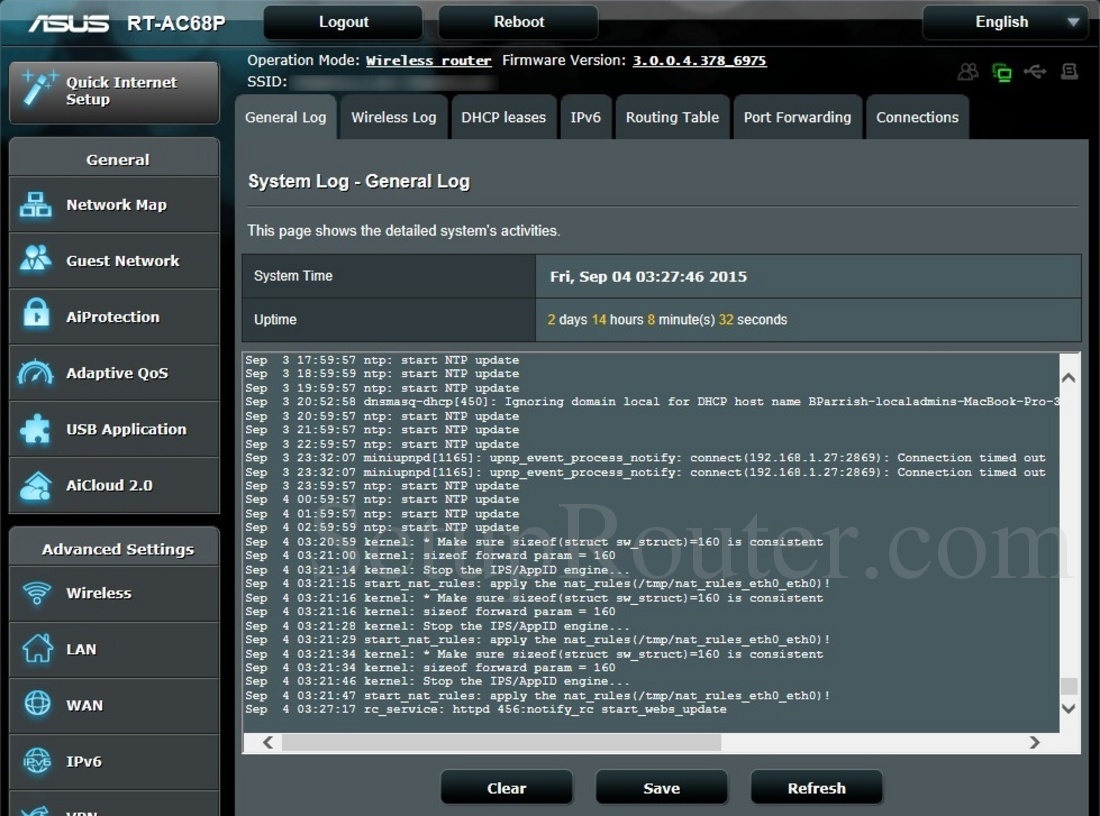Open the Guest Network menu item
The width and height of the screenshot is (1100, 816).
(114, 260)
